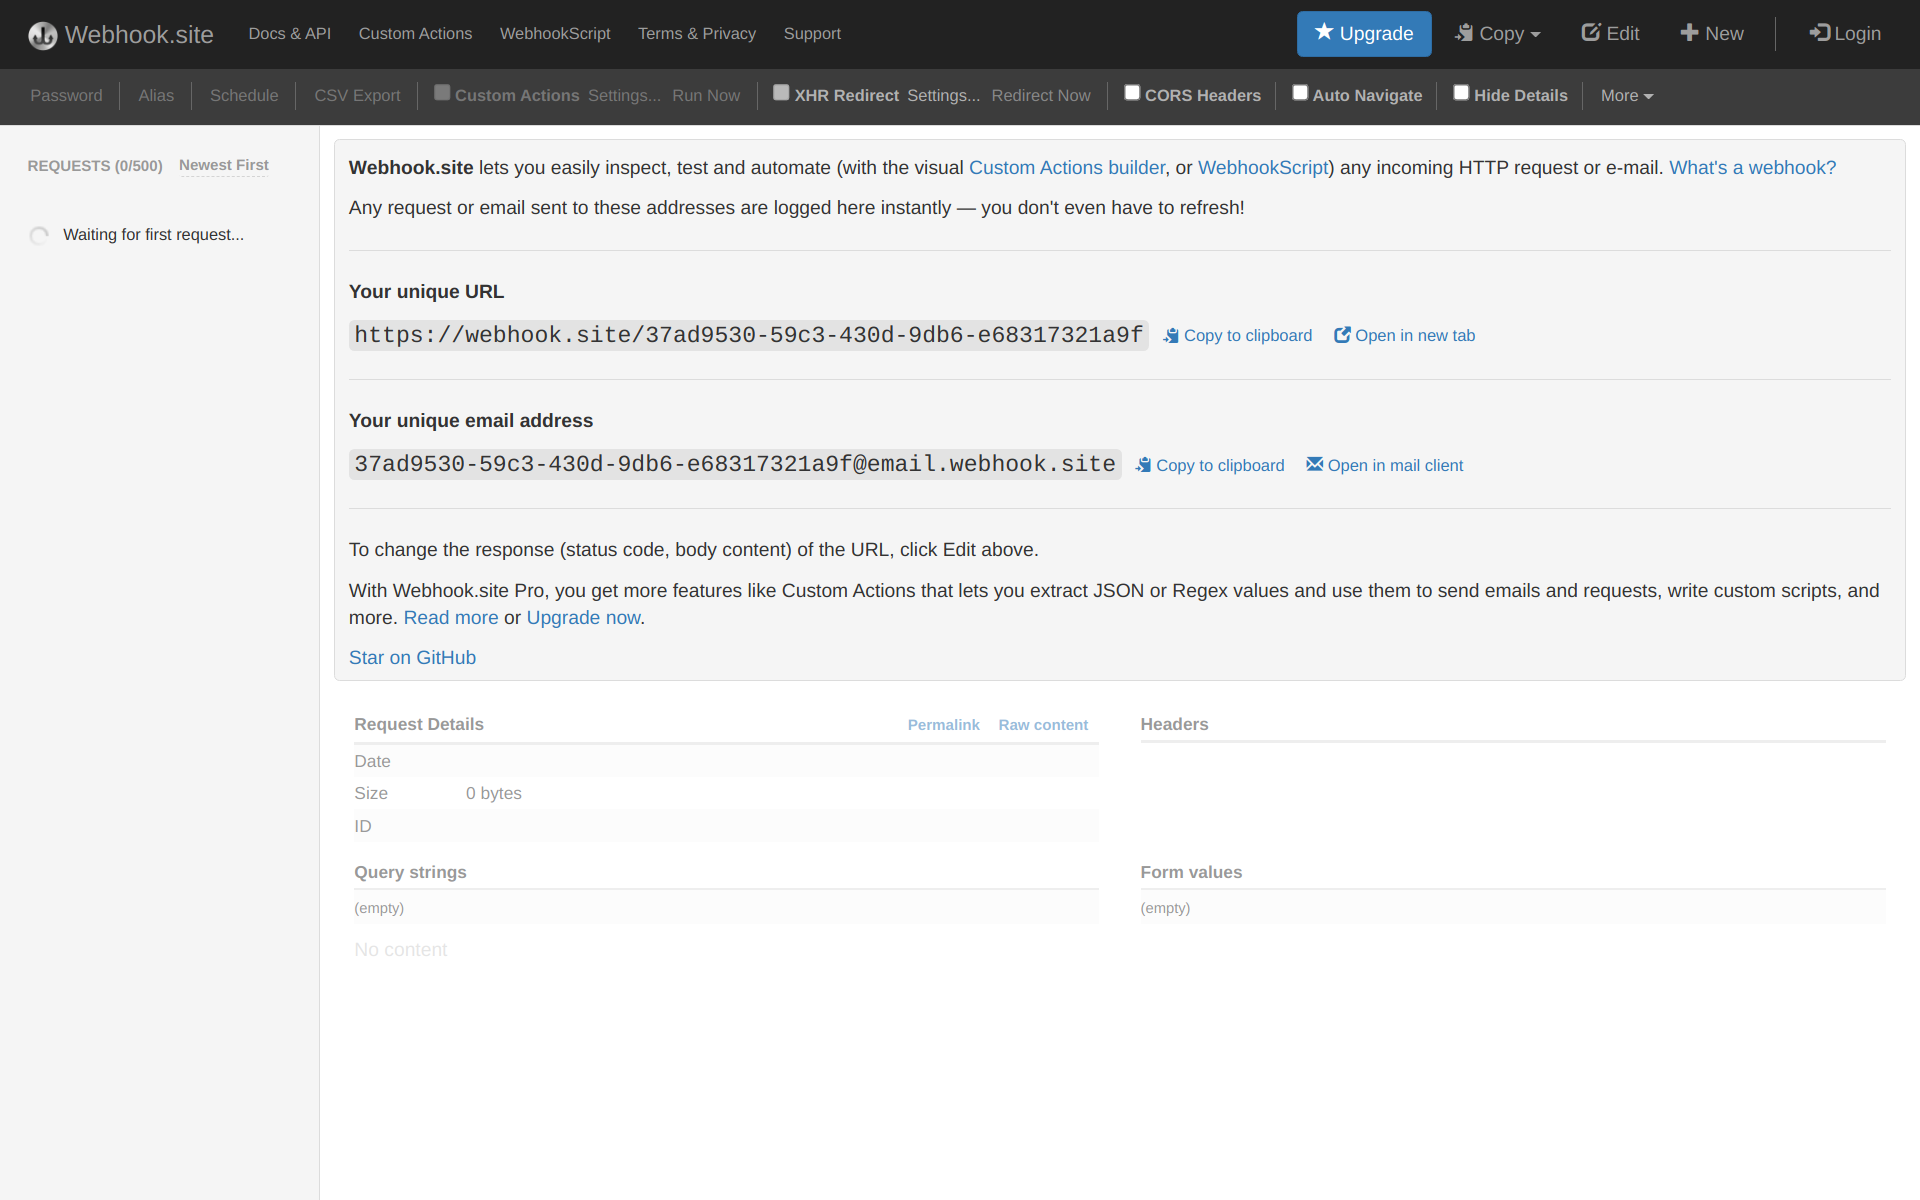This screenshot has width=1920, height=1200.
Task: Click the Star on GitHub link
Action: tap(412, 658)
